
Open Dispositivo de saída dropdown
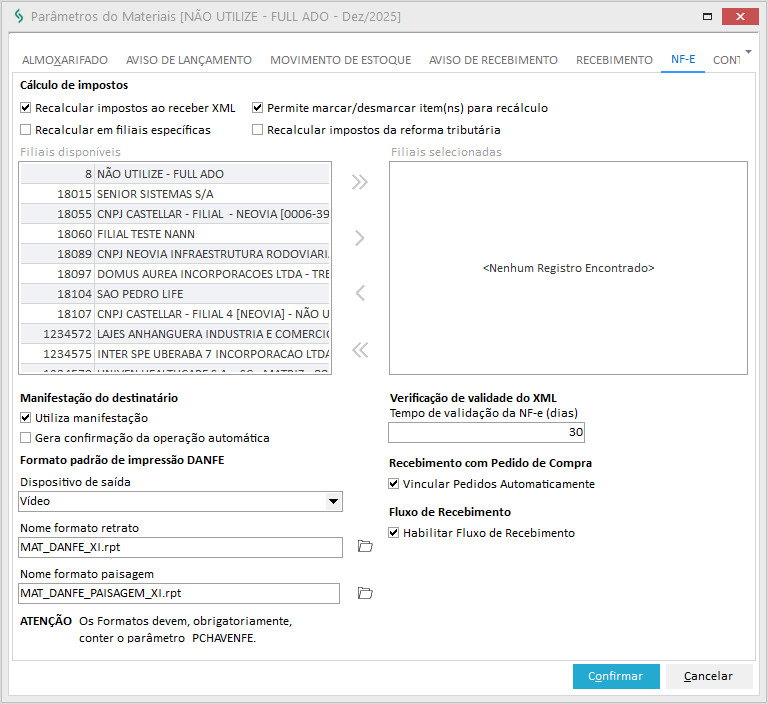coord(334,501)
